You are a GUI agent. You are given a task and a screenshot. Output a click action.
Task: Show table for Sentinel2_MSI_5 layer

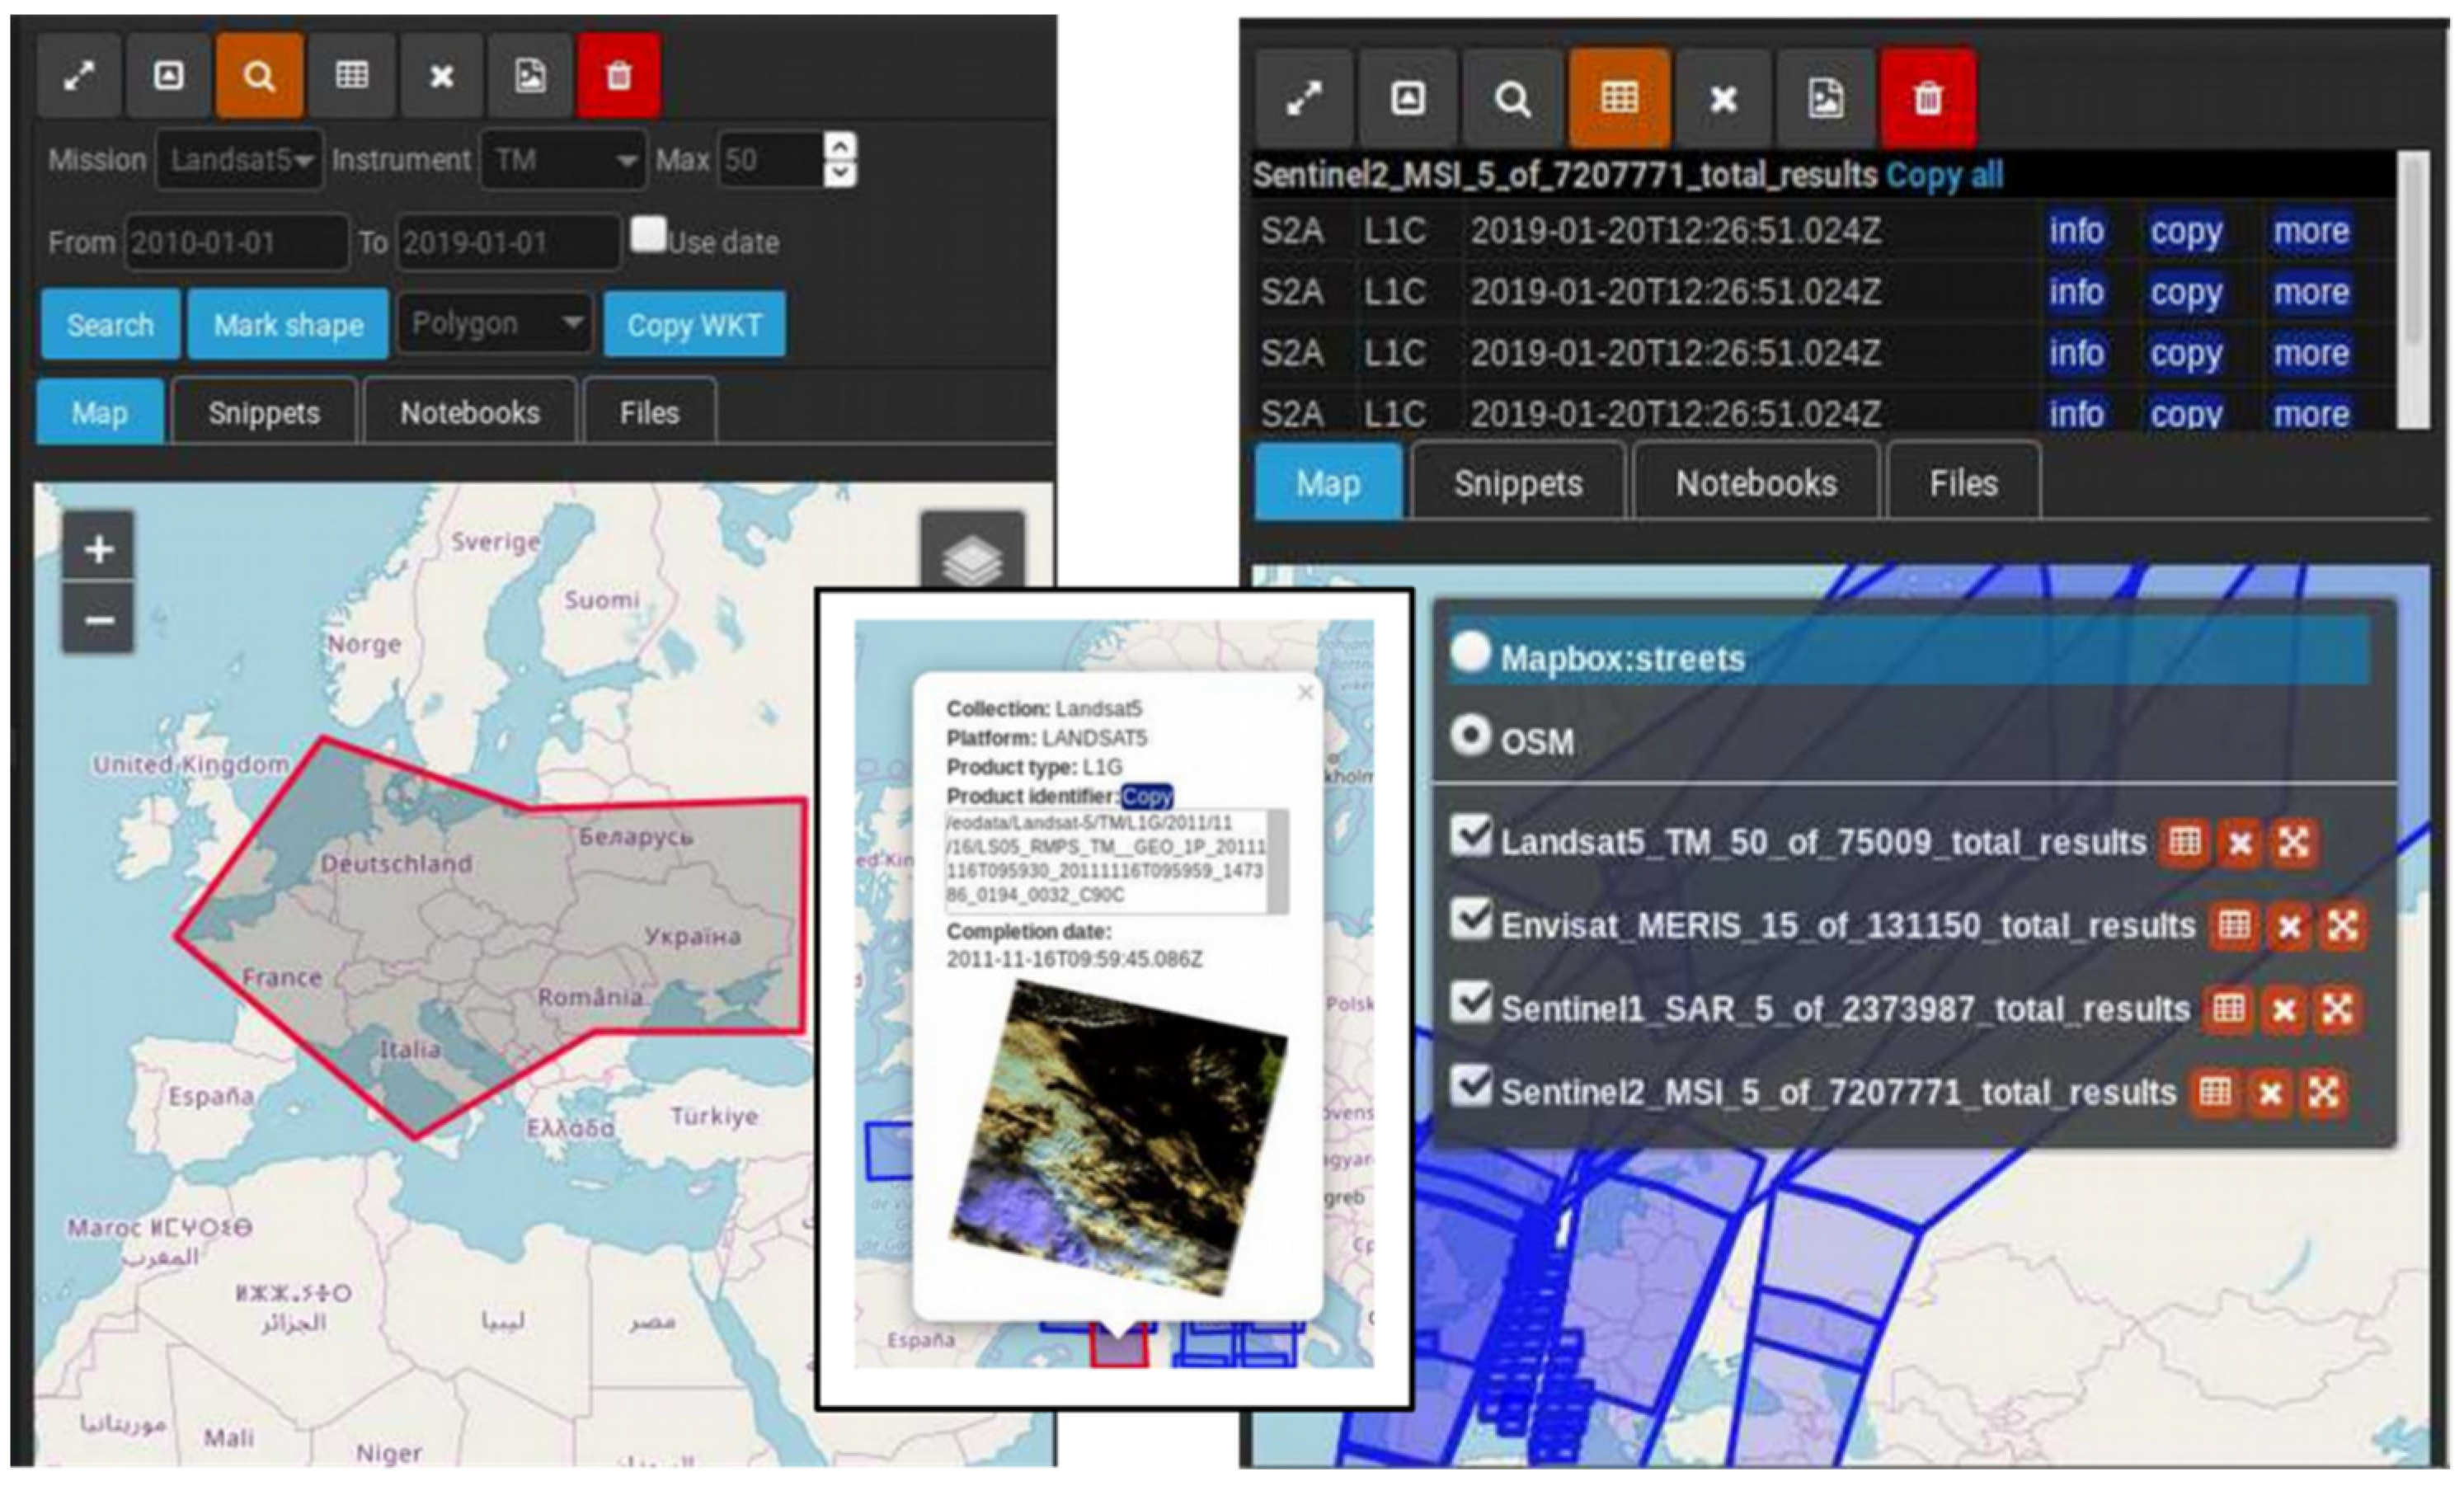click(x=2215, y=1092)
